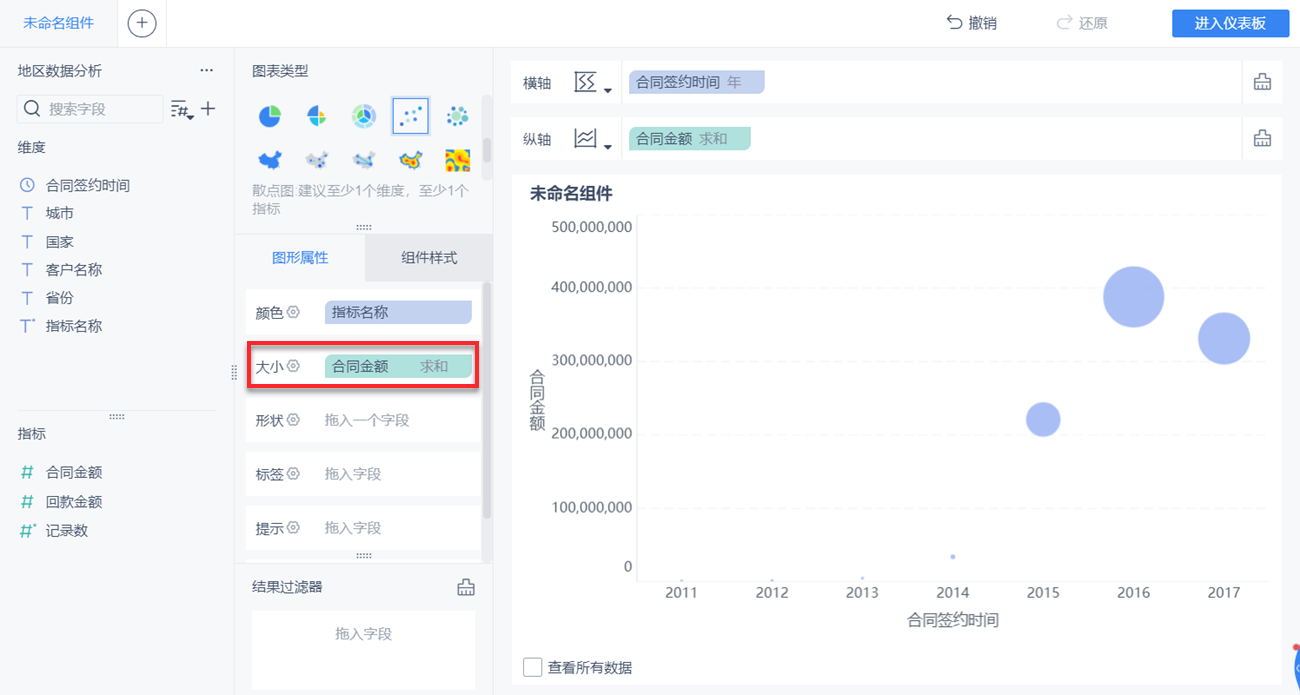
Task: Open the 大小 settings gear
Action: coord(294,366)
